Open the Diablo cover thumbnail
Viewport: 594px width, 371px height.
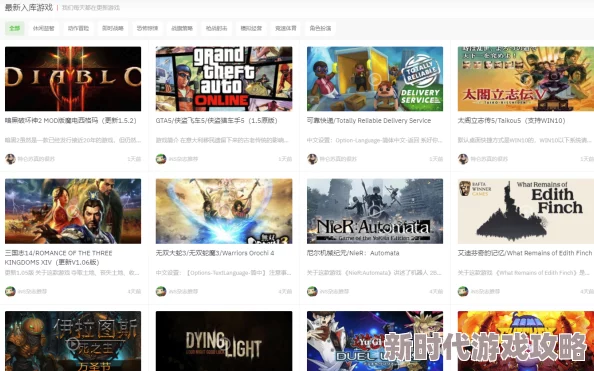pos(73,79)
